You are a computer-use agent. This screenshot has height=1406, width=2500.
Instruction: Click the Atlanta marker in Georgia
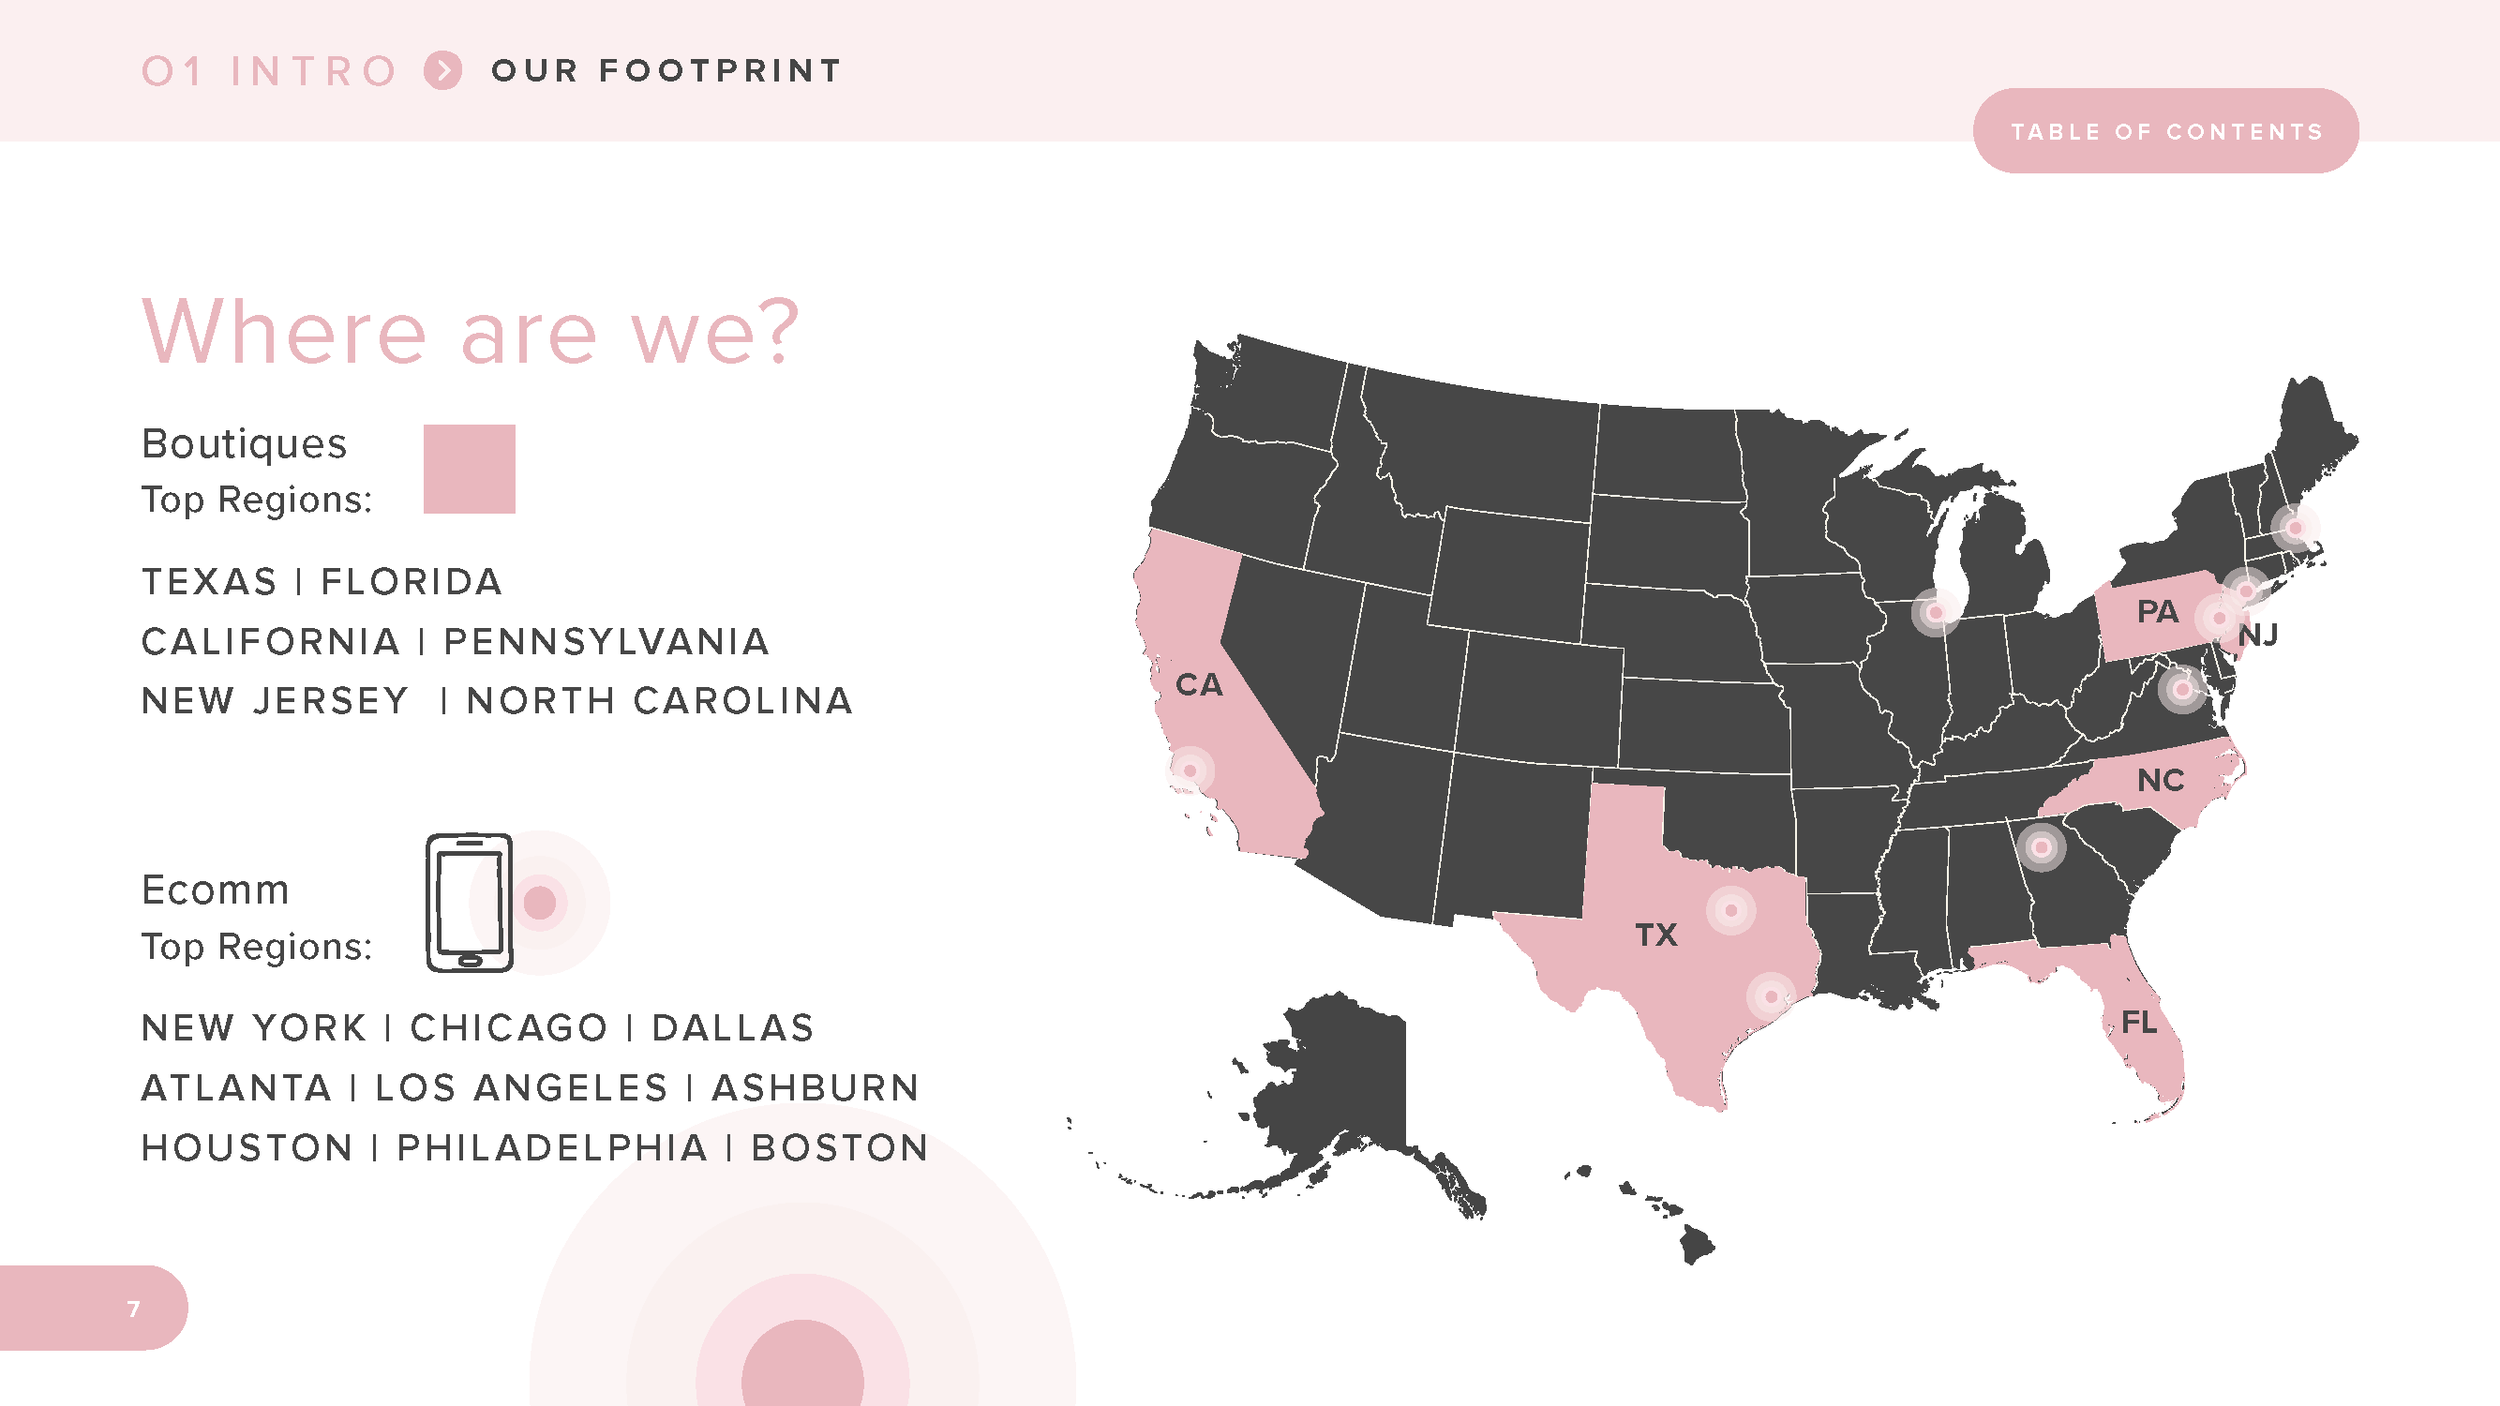pyautogui.click(x=2041, y=848)
